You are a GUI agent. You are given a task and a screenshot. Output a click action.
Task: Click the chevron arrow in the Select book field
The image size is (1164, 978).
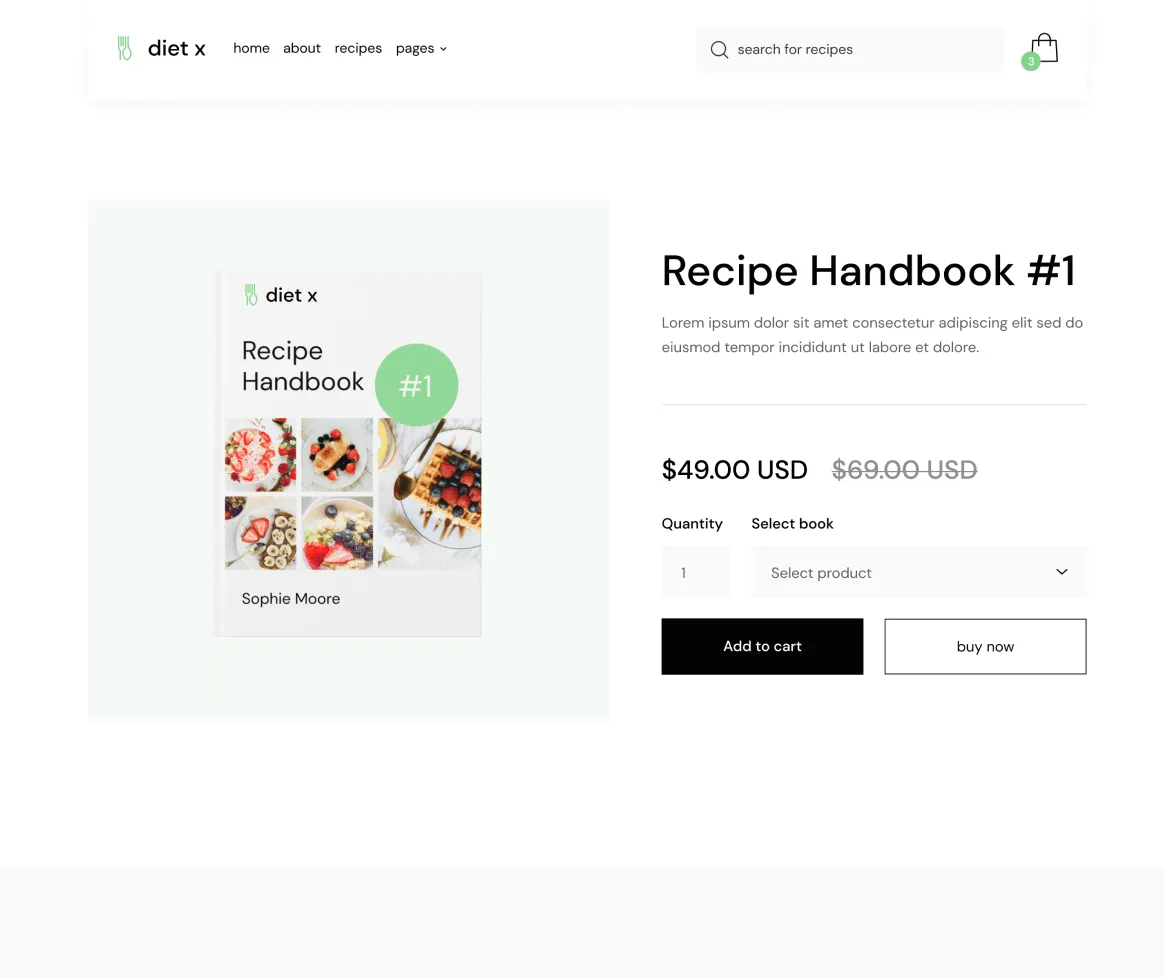coord(1061,571)
